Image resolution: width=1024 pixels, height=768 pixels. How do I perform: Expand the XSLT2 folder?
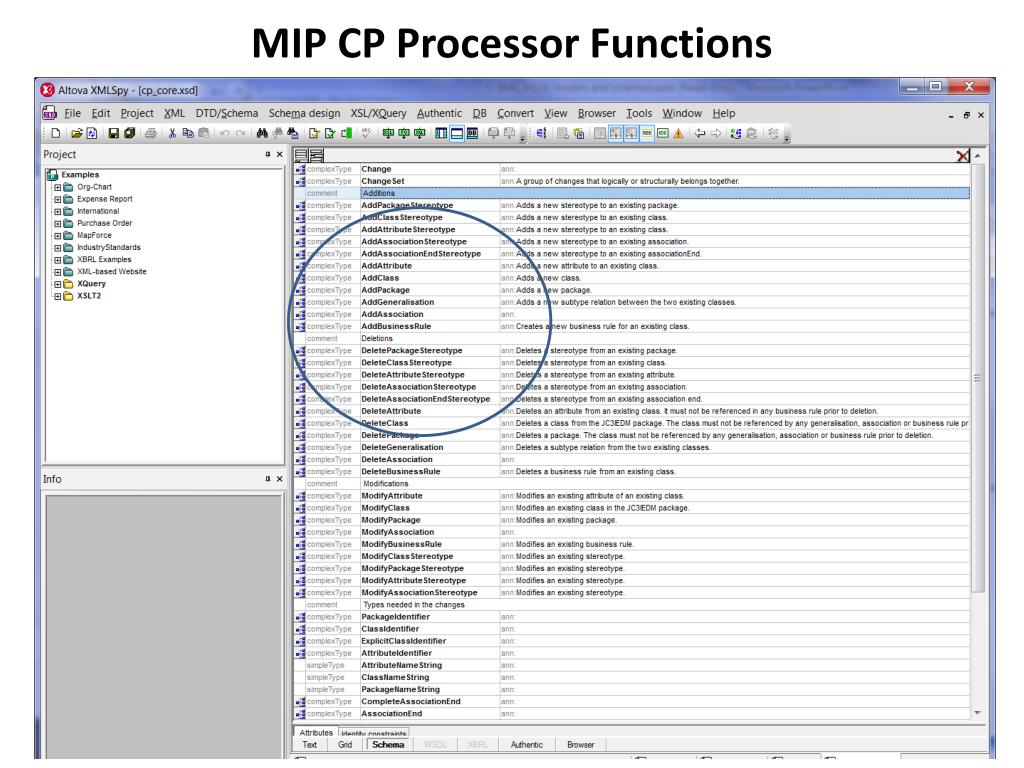pos(57,296)
